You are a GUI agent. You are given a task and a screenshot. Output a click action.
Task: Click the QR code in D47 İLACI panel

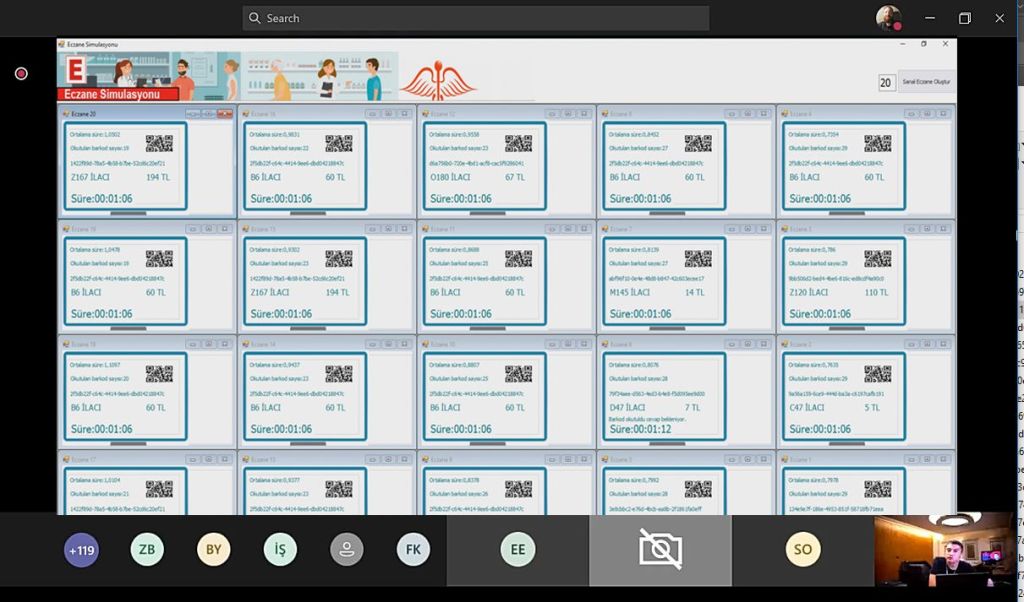tap(698, 374)
